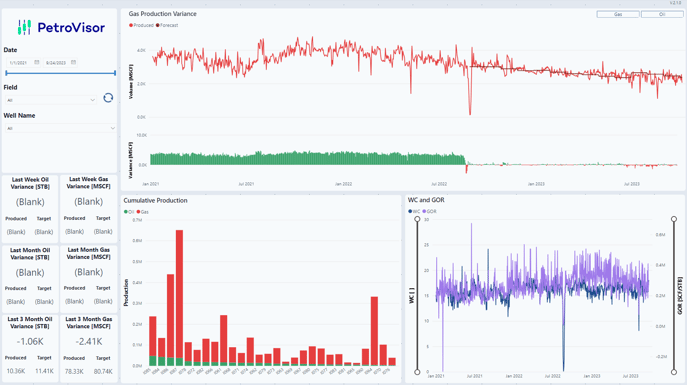The width and height of the screenshot is (687, 385).
Task: Switch the variance chart to Oil
Action: tap(662, 14)
